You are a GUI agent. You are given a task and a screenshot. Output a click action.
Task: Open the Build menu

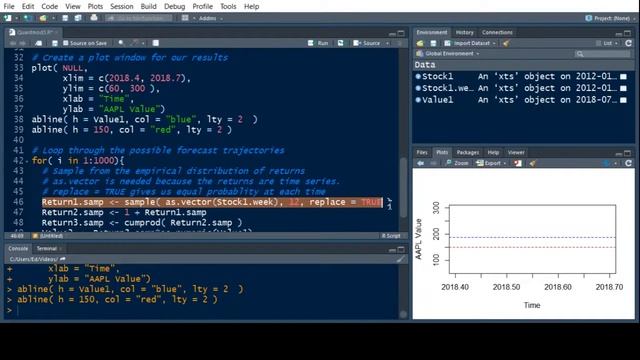148,7
